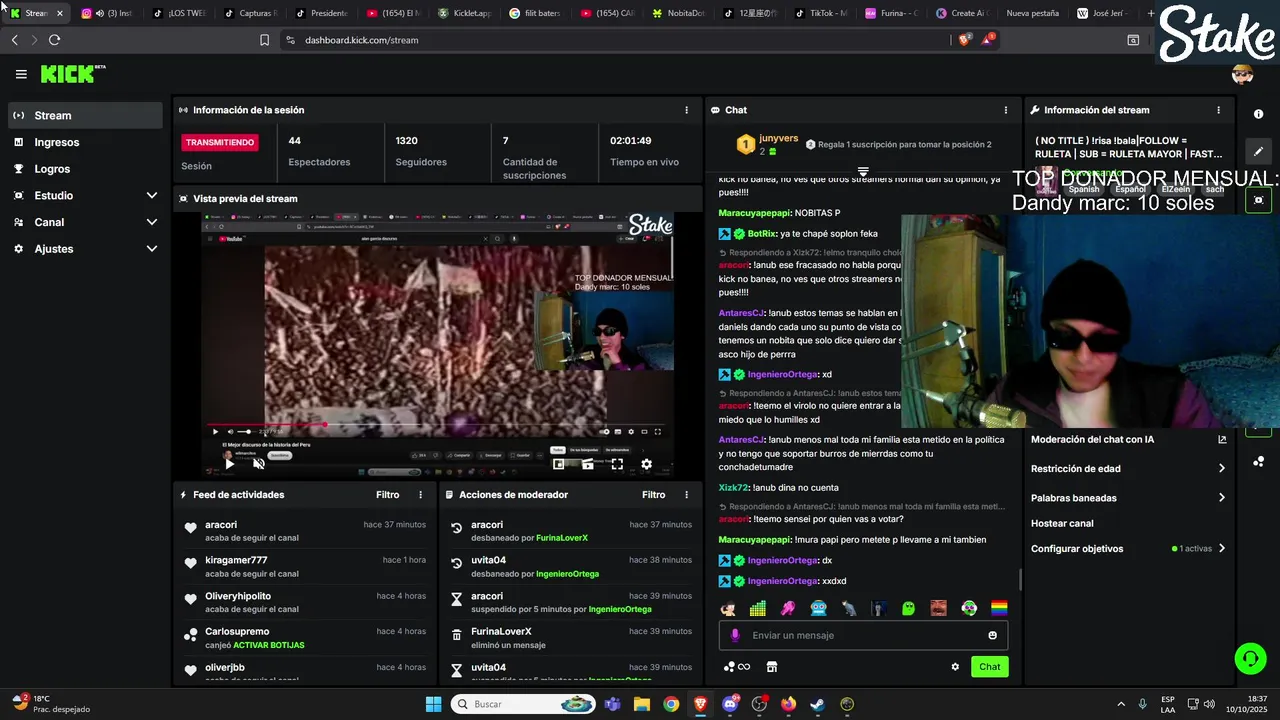Image resolution: width=1280 pixels, height=720 pixels.
Task: Click the profile avatar at top right
Action: [1243, 74]
